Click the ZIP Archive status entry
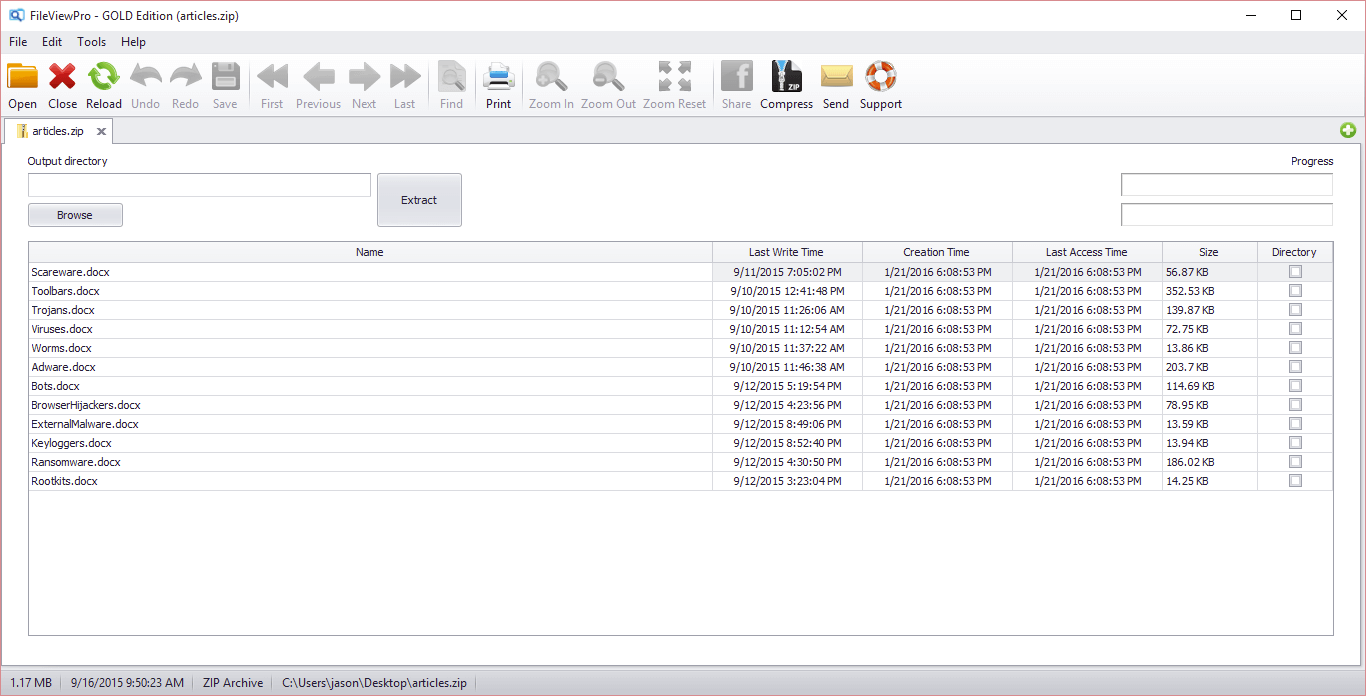 233,683
